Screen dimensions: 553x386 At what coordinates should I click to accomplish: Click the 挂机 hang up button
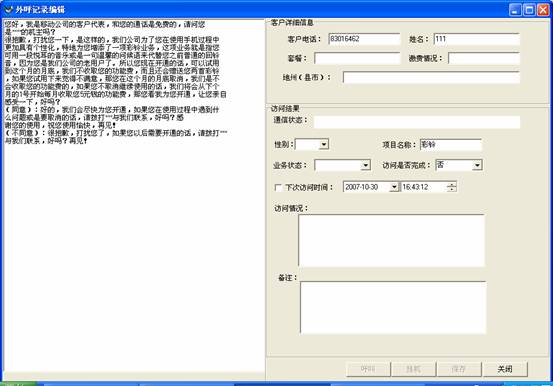(413, 369)
